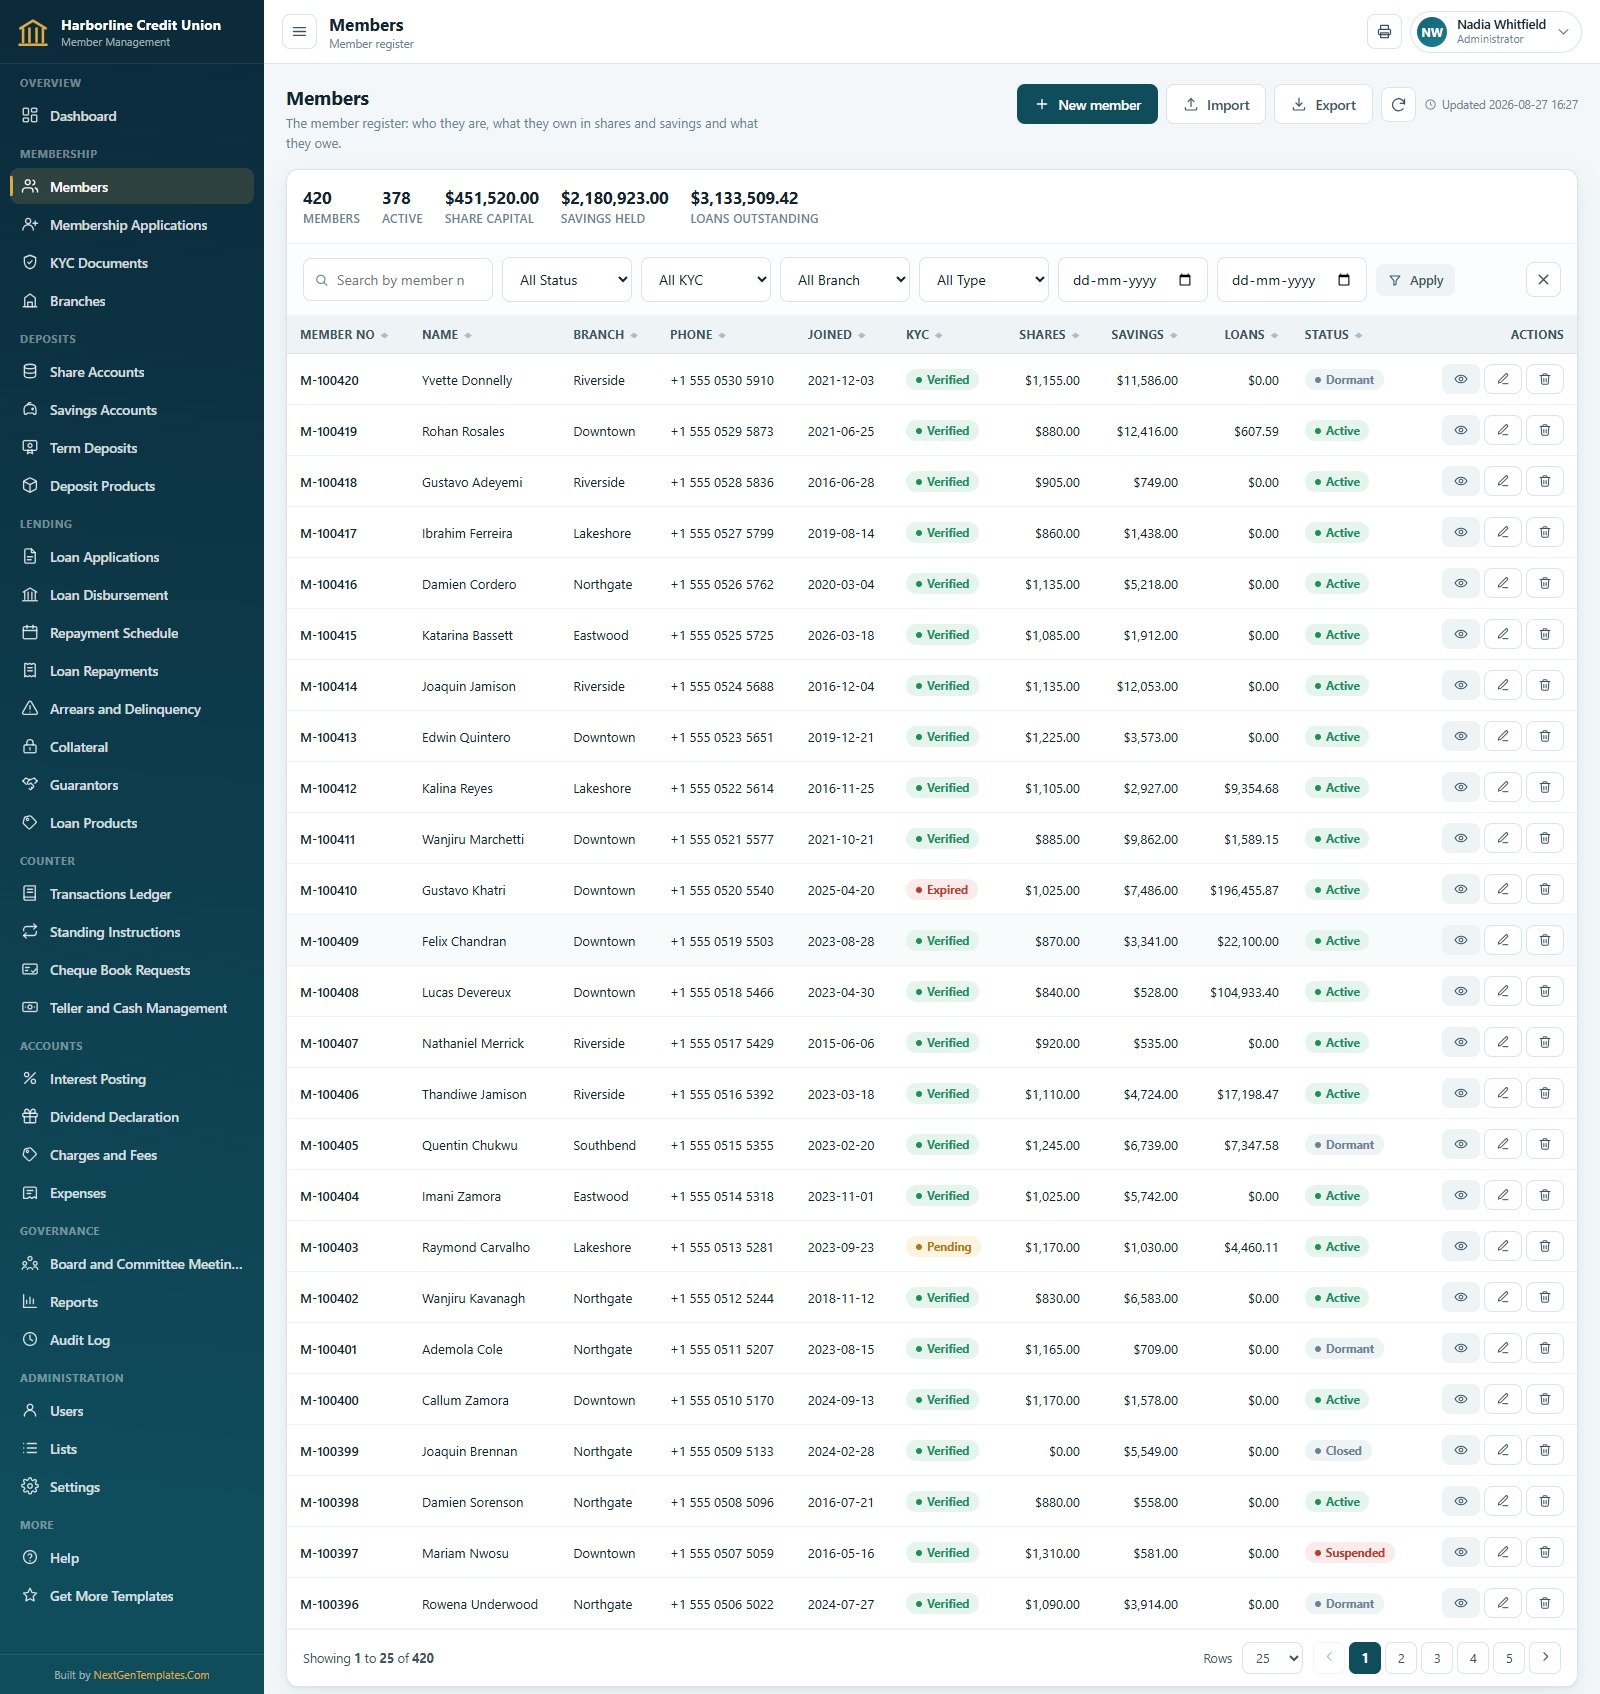The image size is (1600, 1694).
Task: Edit member Nathaniel Merrick
Action: click(1503, 1043)
